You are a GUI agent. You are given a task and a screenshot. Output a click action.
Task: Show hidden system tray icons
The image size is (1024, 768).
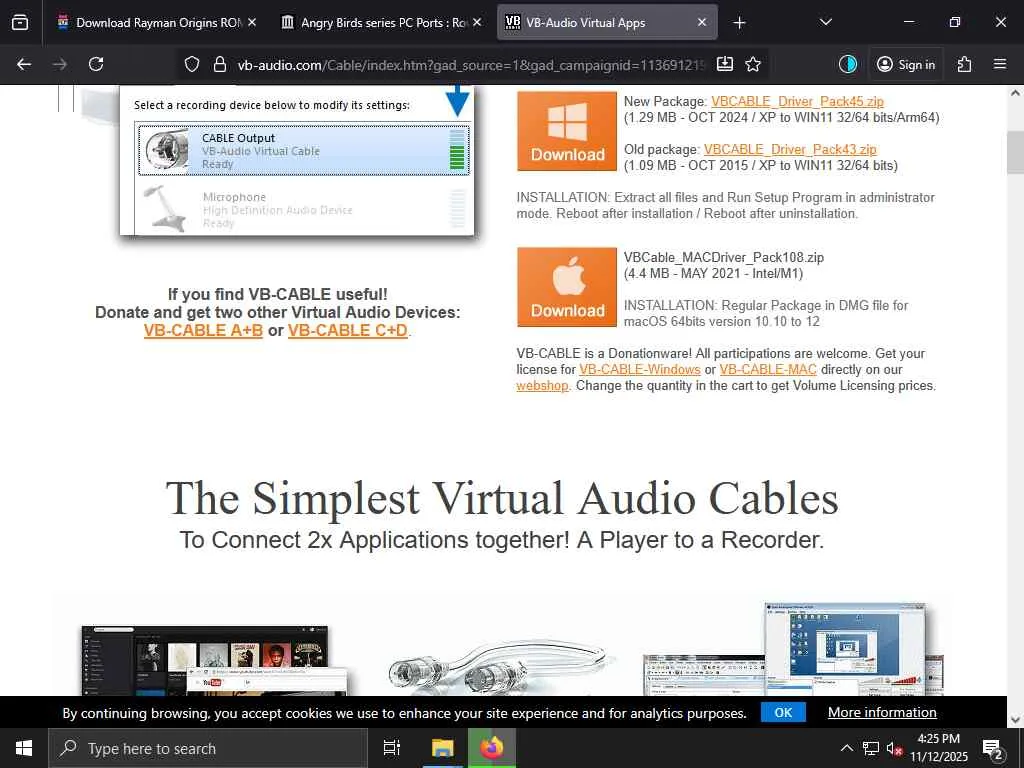tap(846, 748)
